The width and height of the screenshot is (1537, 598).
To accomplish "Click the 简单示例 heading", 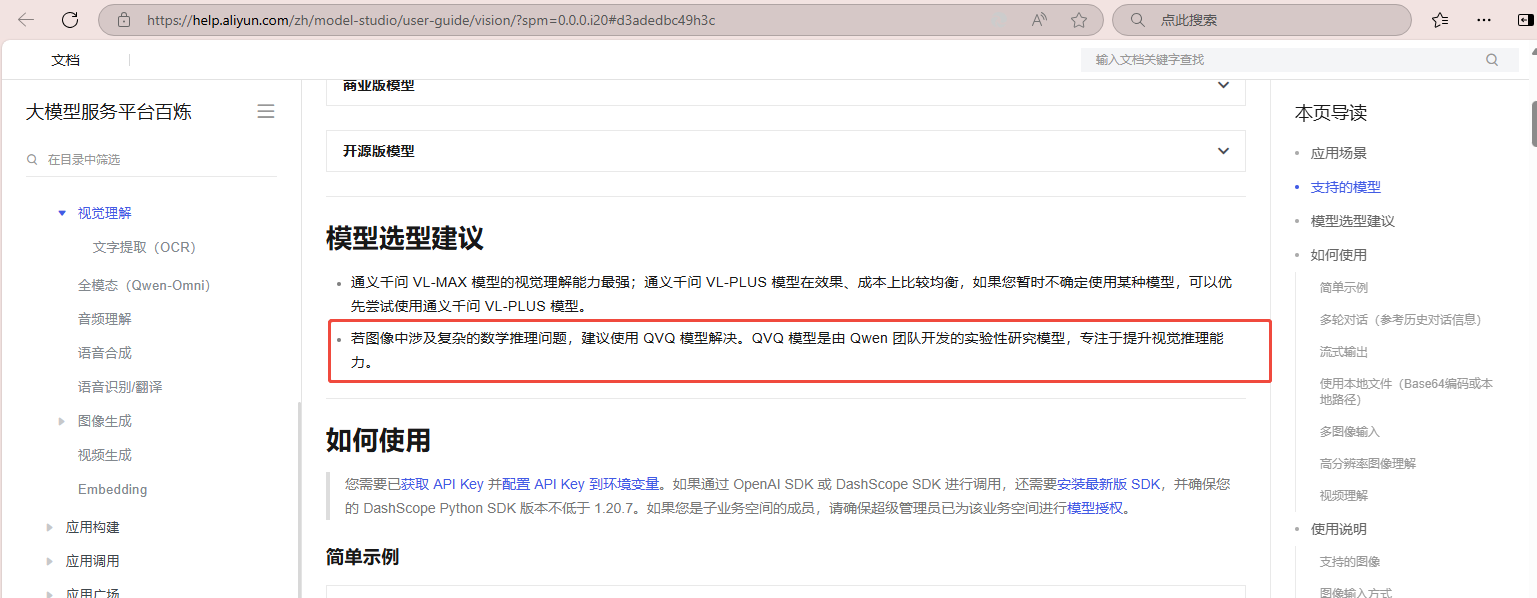I will tap(363, 557).
